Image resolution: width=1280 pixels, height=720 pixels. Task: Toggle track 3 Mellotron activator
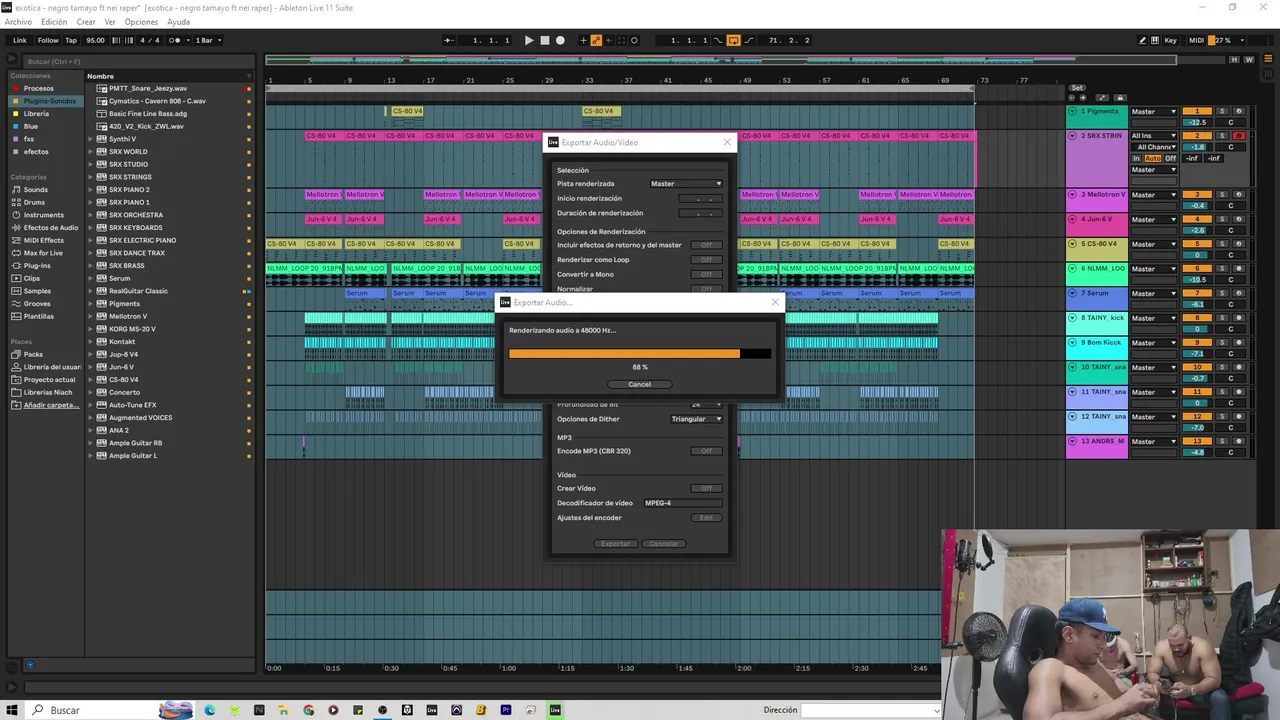1197,195
